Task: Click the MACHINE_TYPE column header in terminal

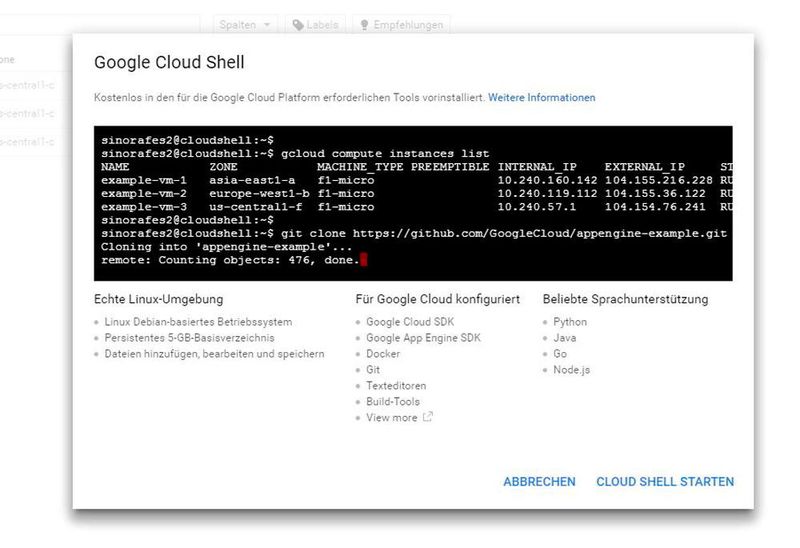Action: click(360, 167)
